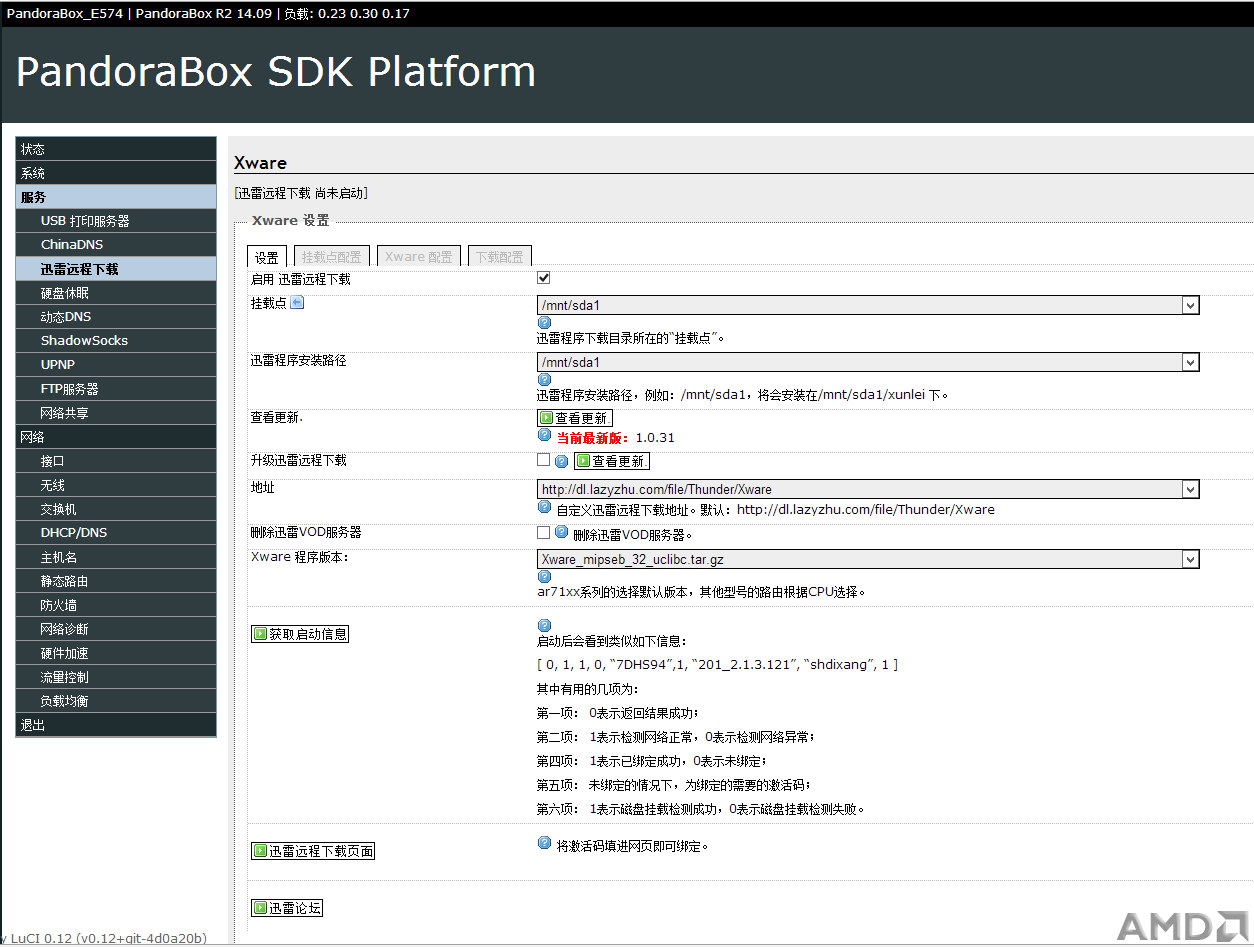Open 静态路由 in sidebar
Viewport: 1254px width, 947px height.
(116, 581)
